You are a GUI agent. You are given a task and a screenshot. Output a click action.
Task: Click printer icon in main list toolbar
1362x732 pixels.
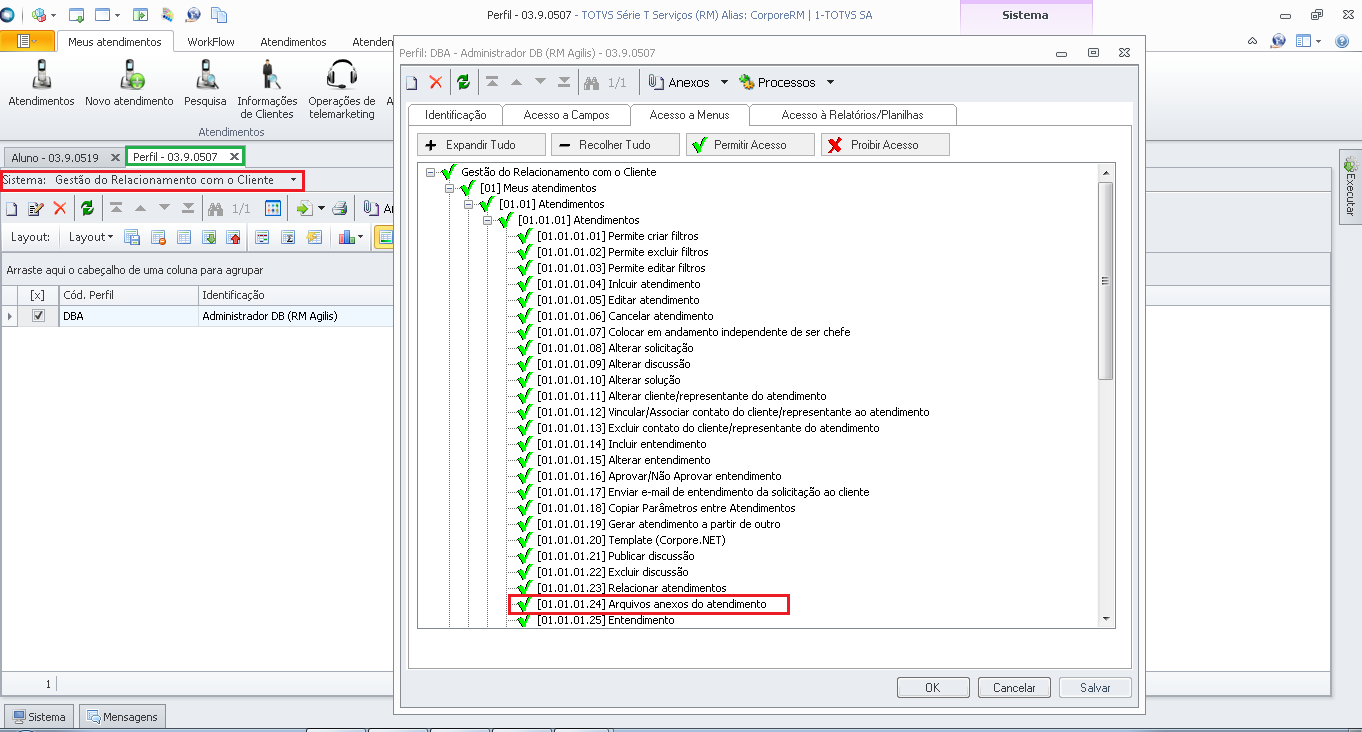click(x=340, y=208)
